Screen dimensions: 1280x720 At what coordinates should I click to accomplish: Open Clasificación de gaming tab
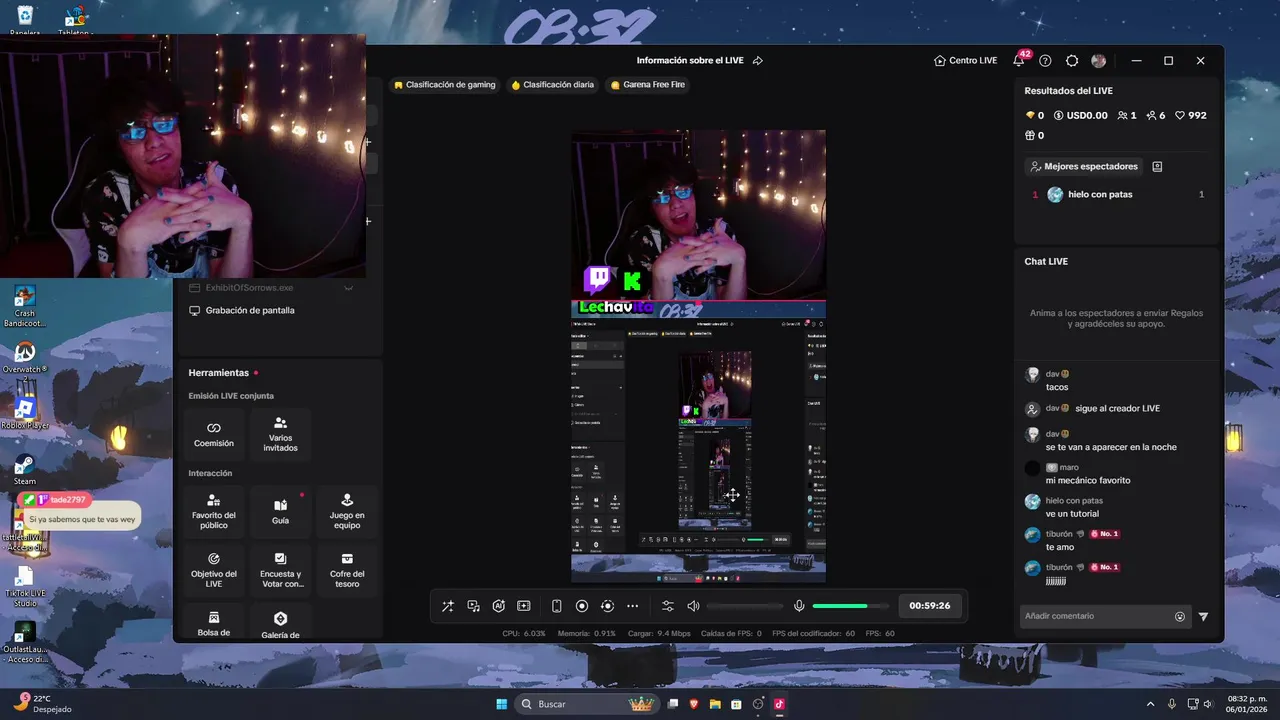[445, 85]
